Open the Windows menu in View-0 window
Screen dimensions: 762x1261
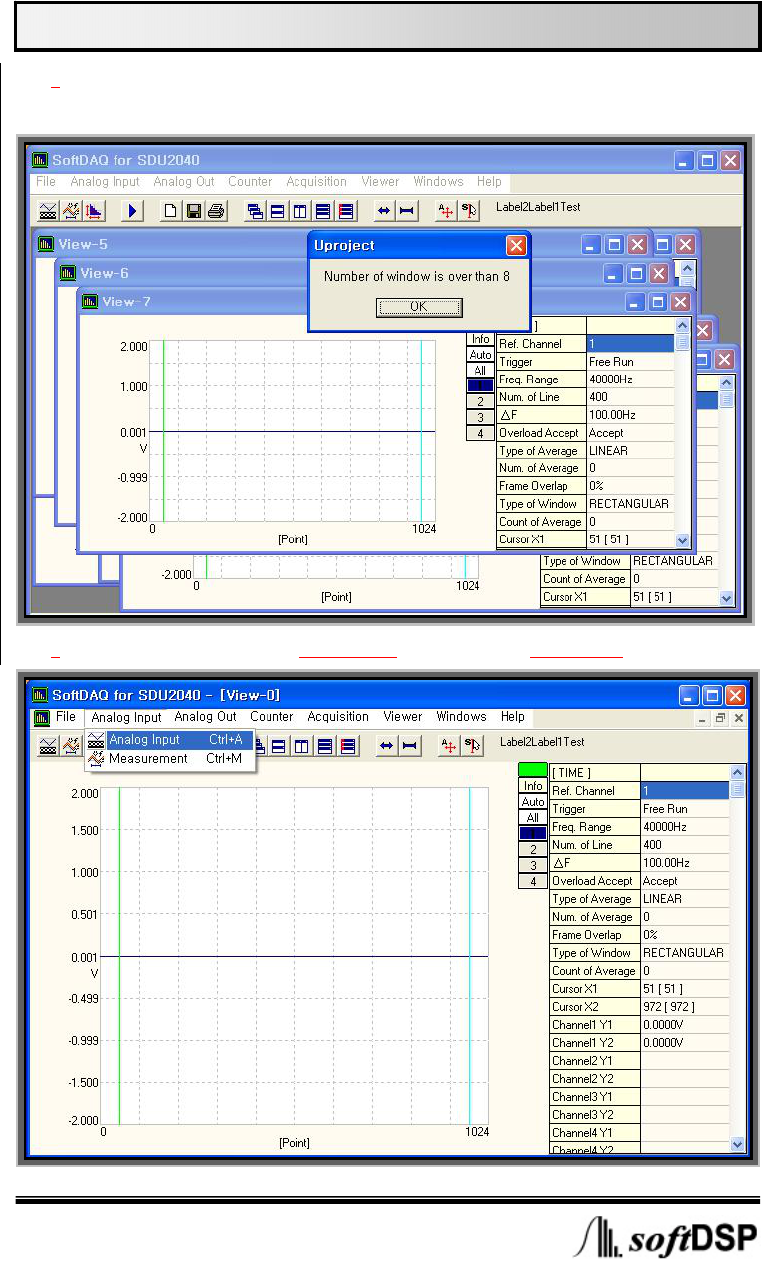click(x=461, y=717)
